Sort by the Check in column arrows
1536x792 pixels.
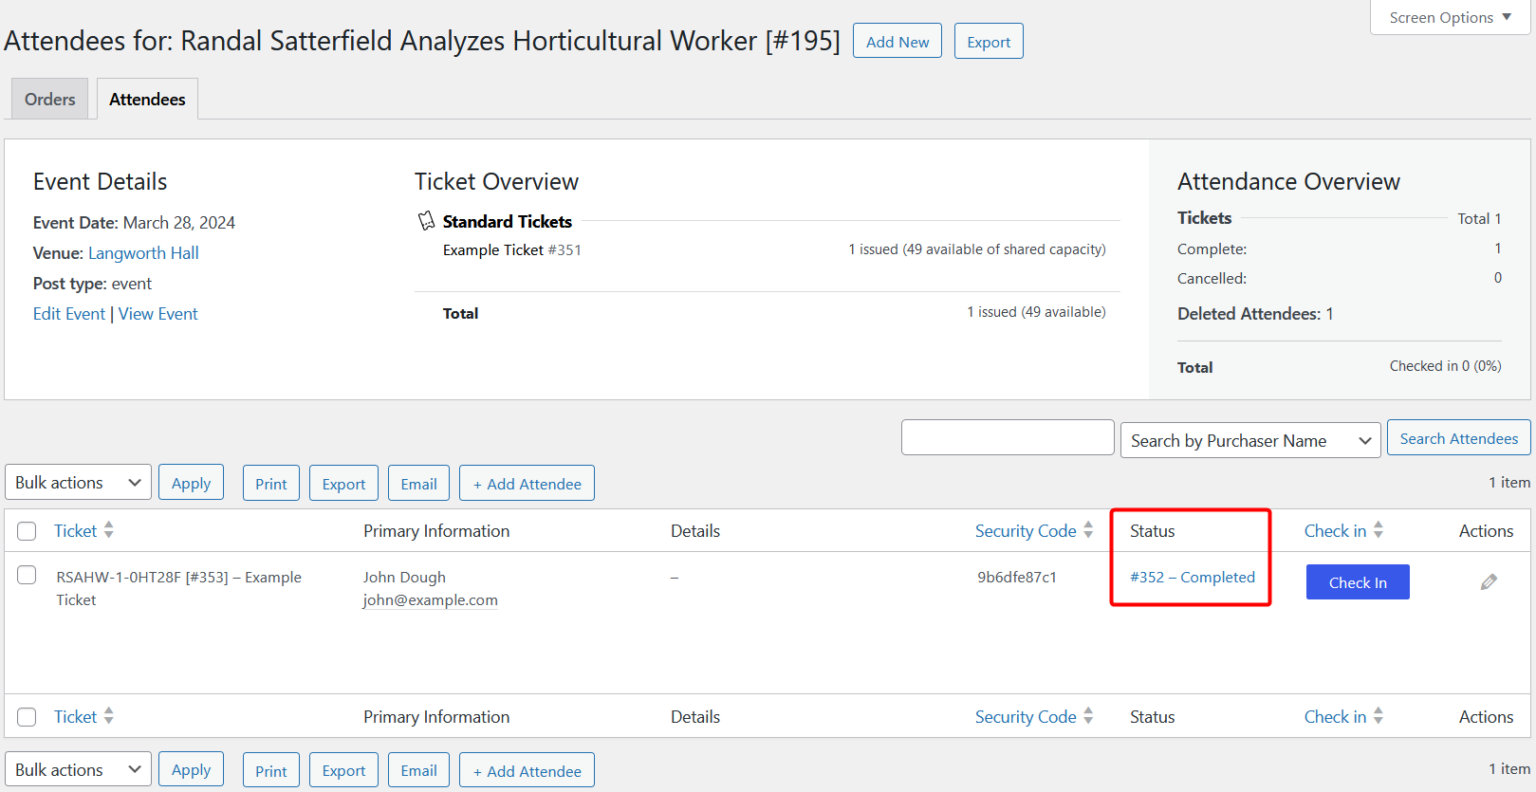(1379, 530)
